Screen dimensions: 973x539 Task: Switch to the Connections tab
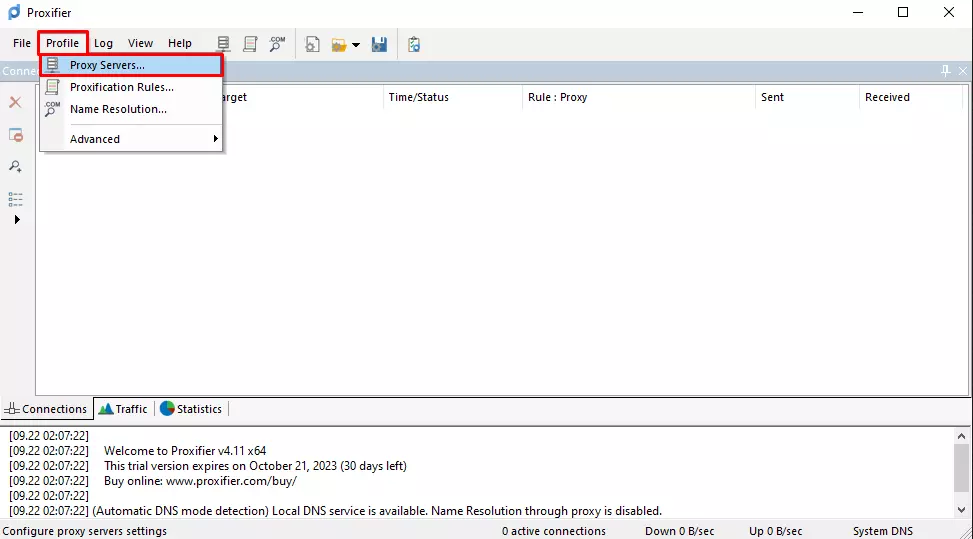(47, 409)
